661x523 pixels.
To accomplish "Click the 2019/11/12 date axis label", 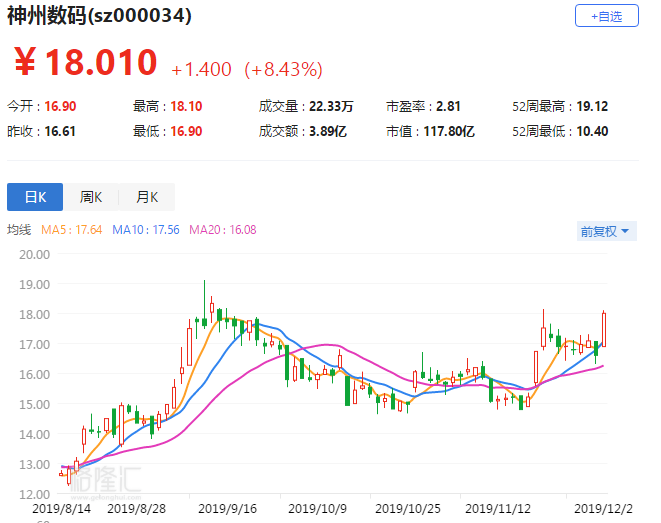I will coord(498,509).
